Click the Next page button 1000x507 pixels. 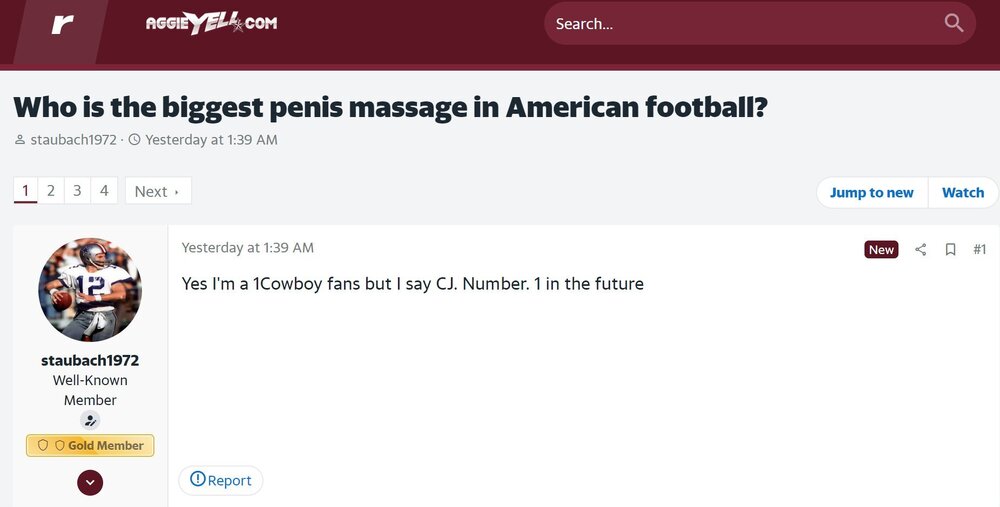point(157,191)
